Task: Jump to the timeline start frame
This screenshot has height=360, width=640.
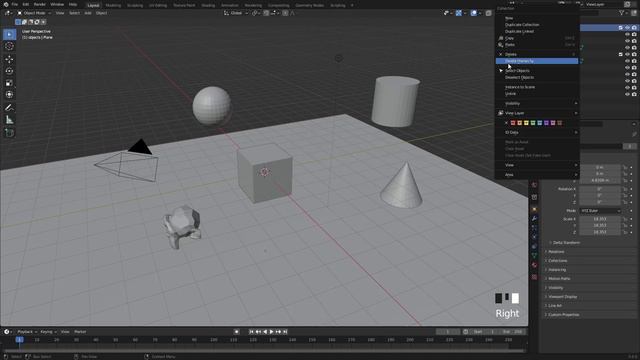Action: pyautogui.click(x=251, y=332)
